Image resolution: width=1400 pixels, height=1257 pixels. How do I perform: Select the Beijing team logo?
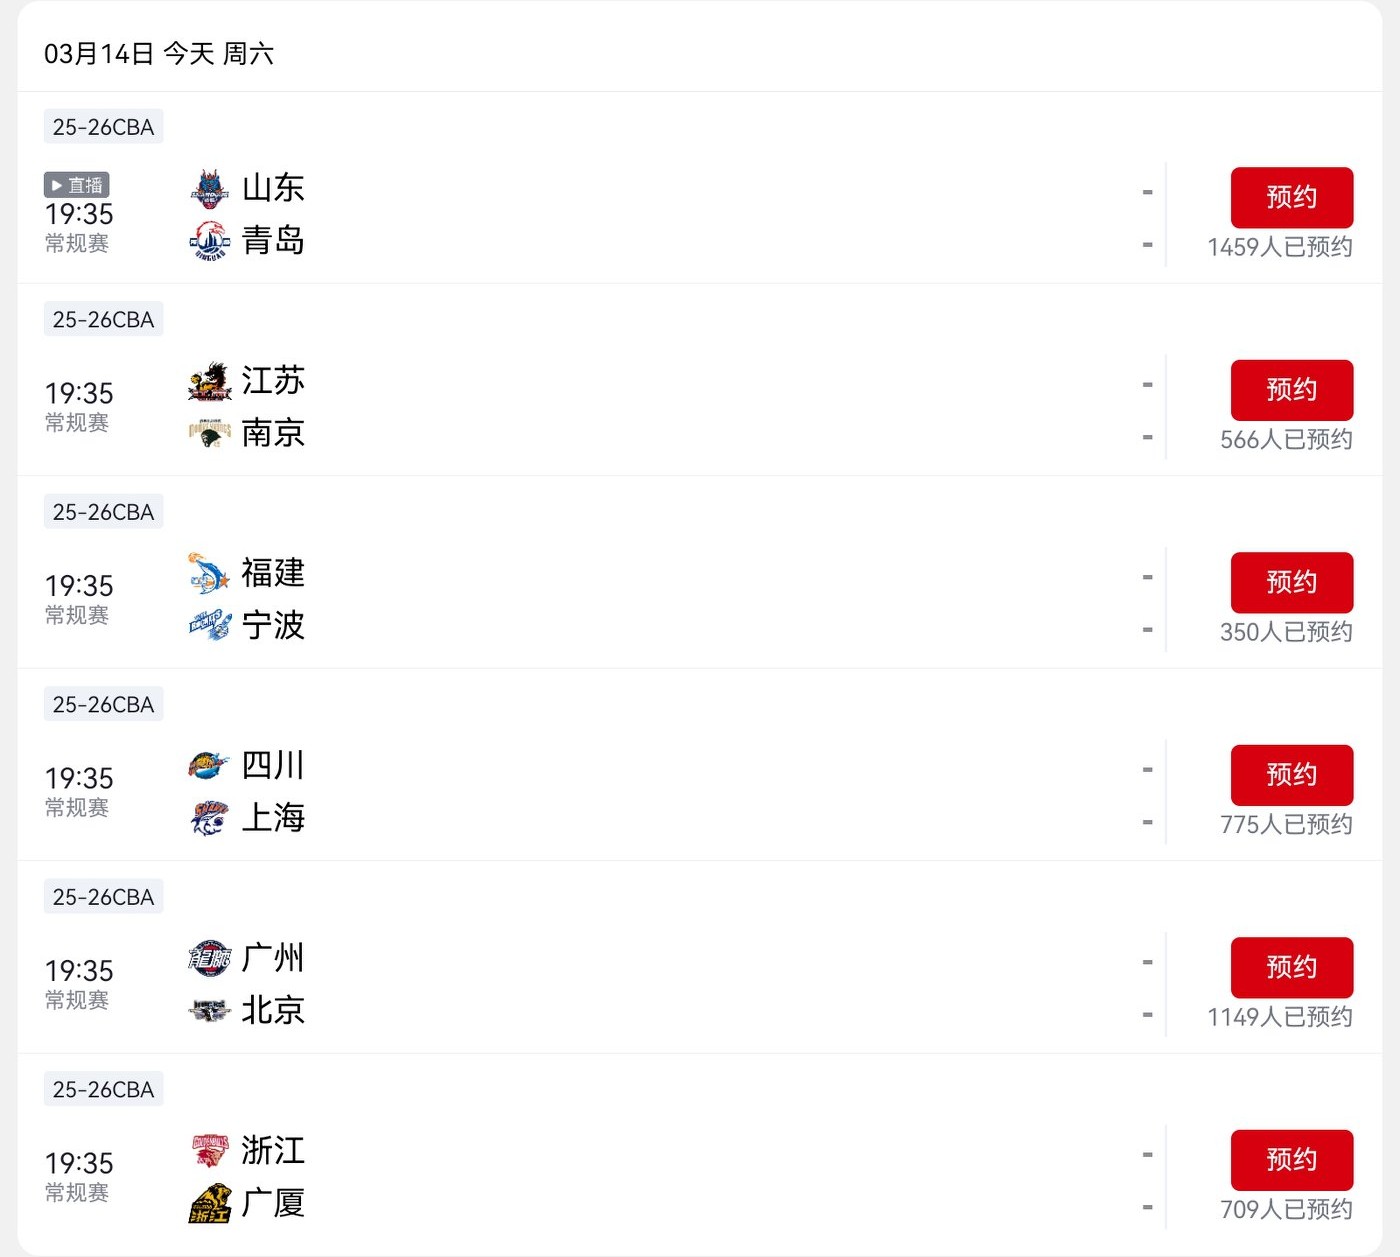210,1011
